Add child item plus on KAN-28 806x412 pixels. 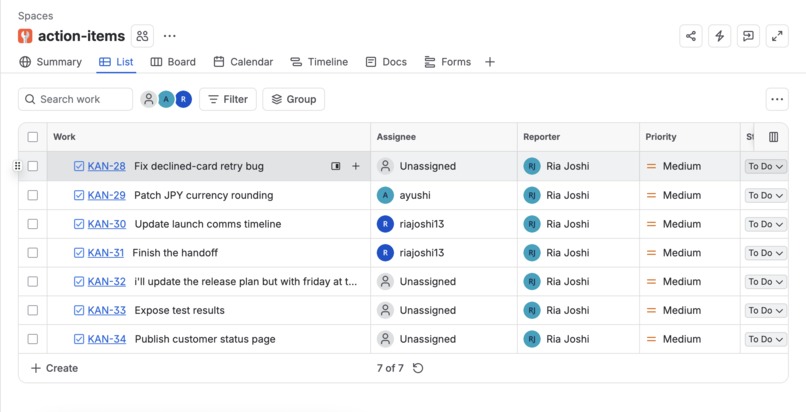coord(356,166)
